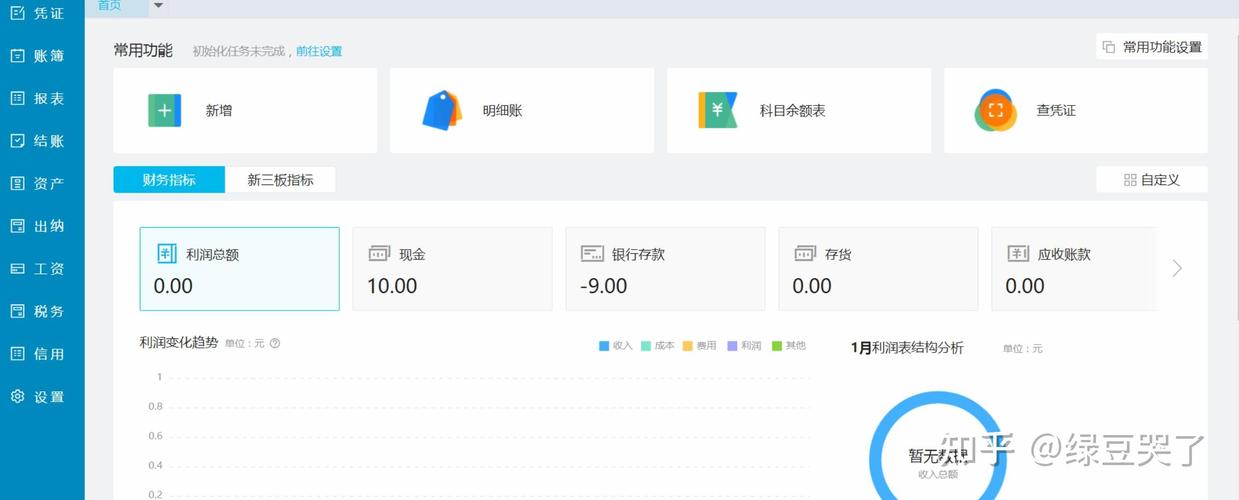Open the 查凭证 scan icon

(995, 111)
